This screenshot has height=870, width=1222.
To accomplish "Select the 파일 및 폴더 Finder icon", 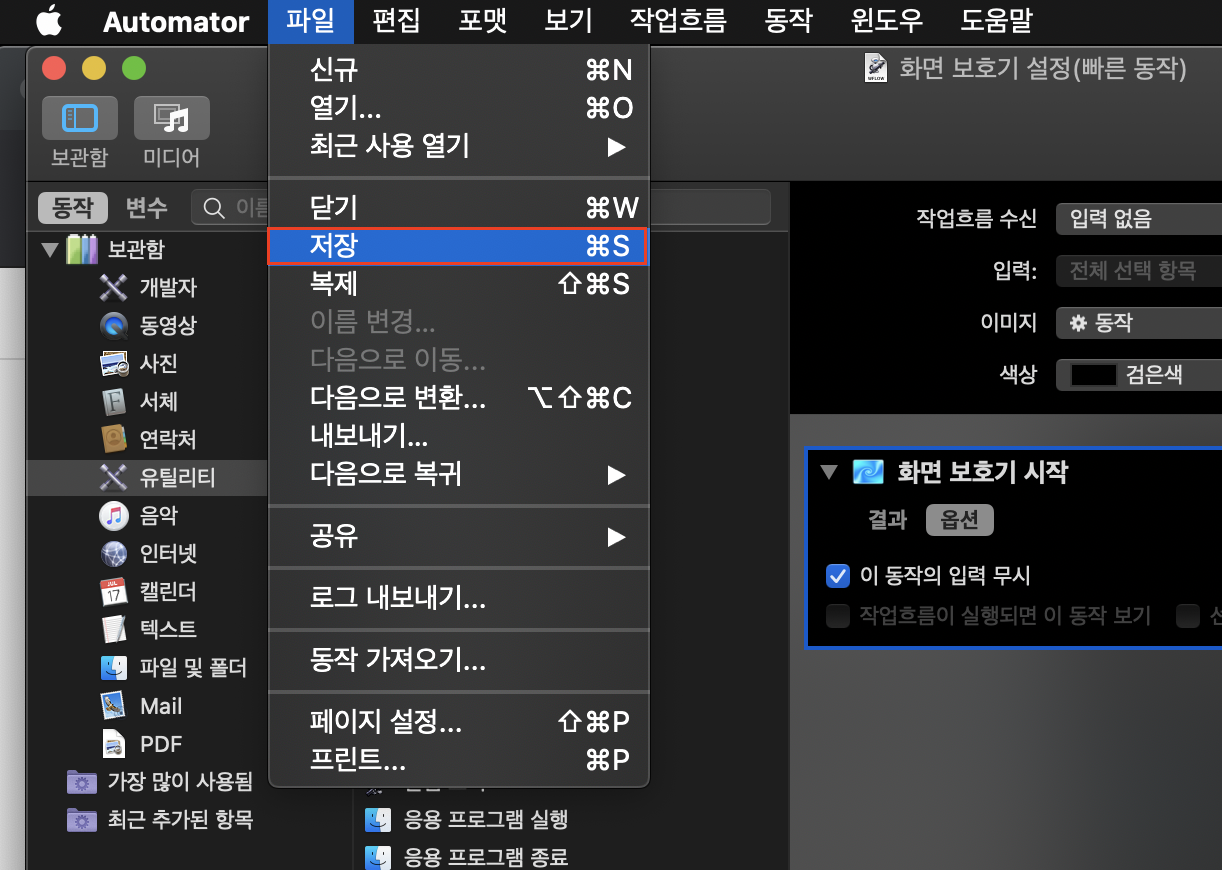I will pyautogui.click(x=114, y=668).
